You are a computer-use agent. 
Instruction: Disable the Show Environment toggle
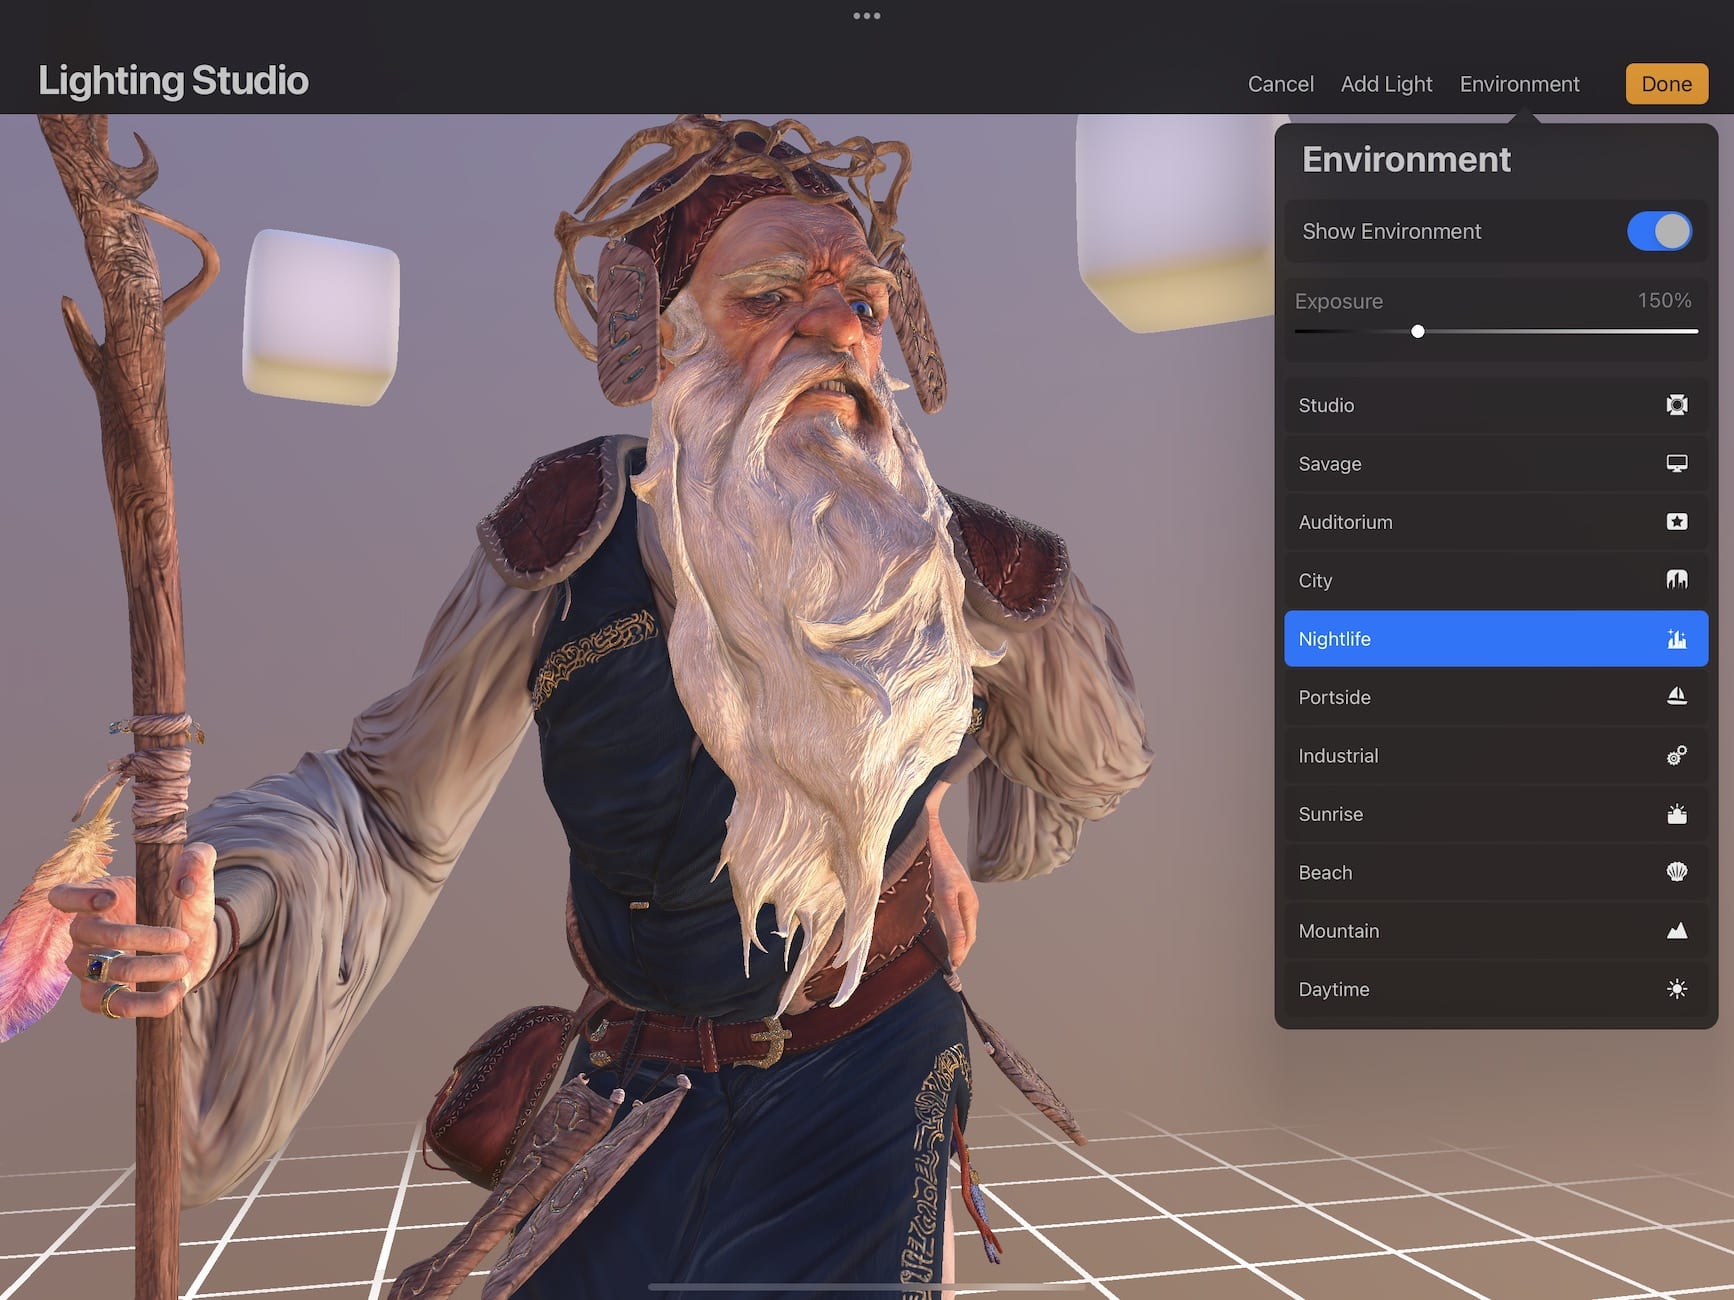tap(1658, 231)
